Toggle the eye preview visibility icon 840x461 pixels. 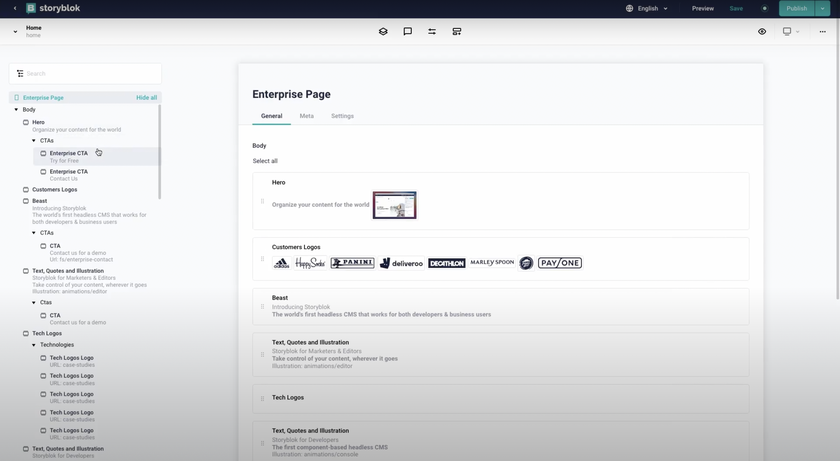coord(762,32)
